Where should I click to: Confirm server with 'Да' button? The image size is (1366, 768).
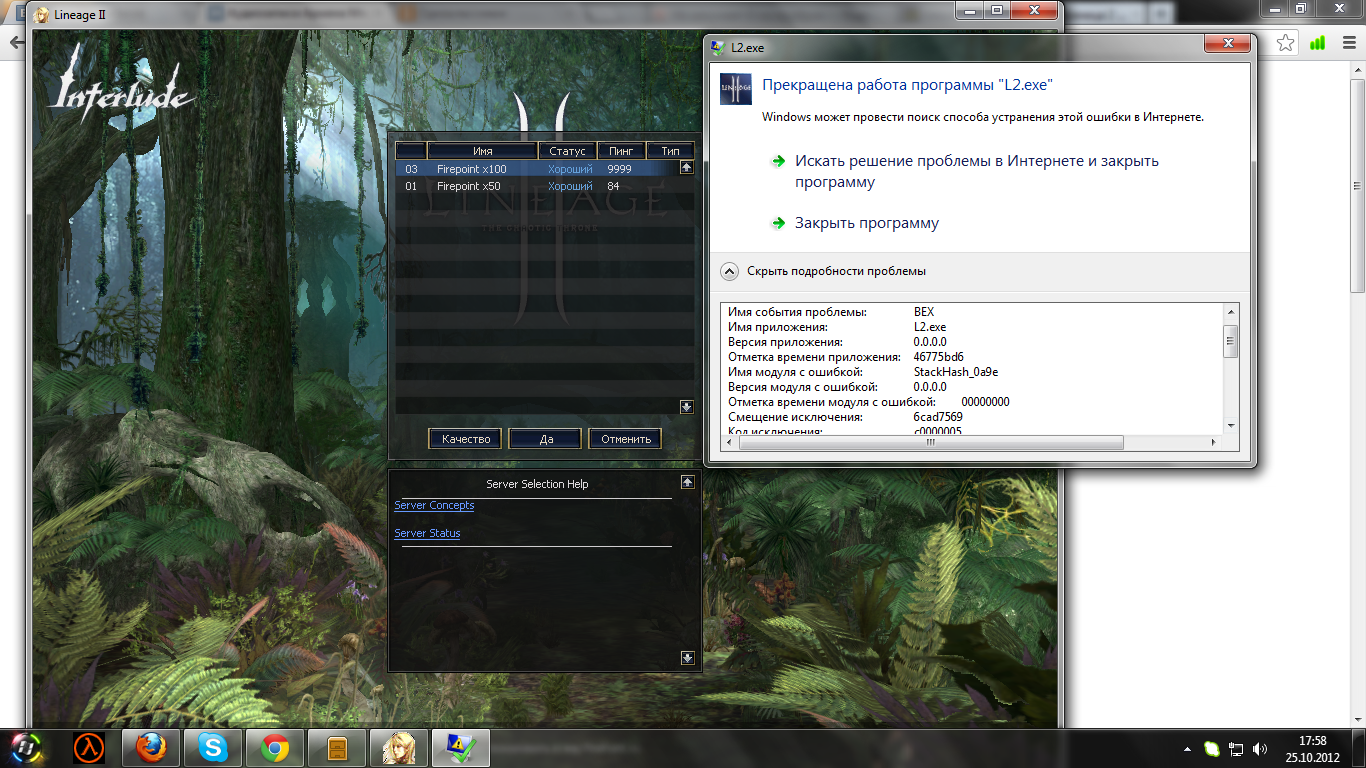[x=545, y=439]
